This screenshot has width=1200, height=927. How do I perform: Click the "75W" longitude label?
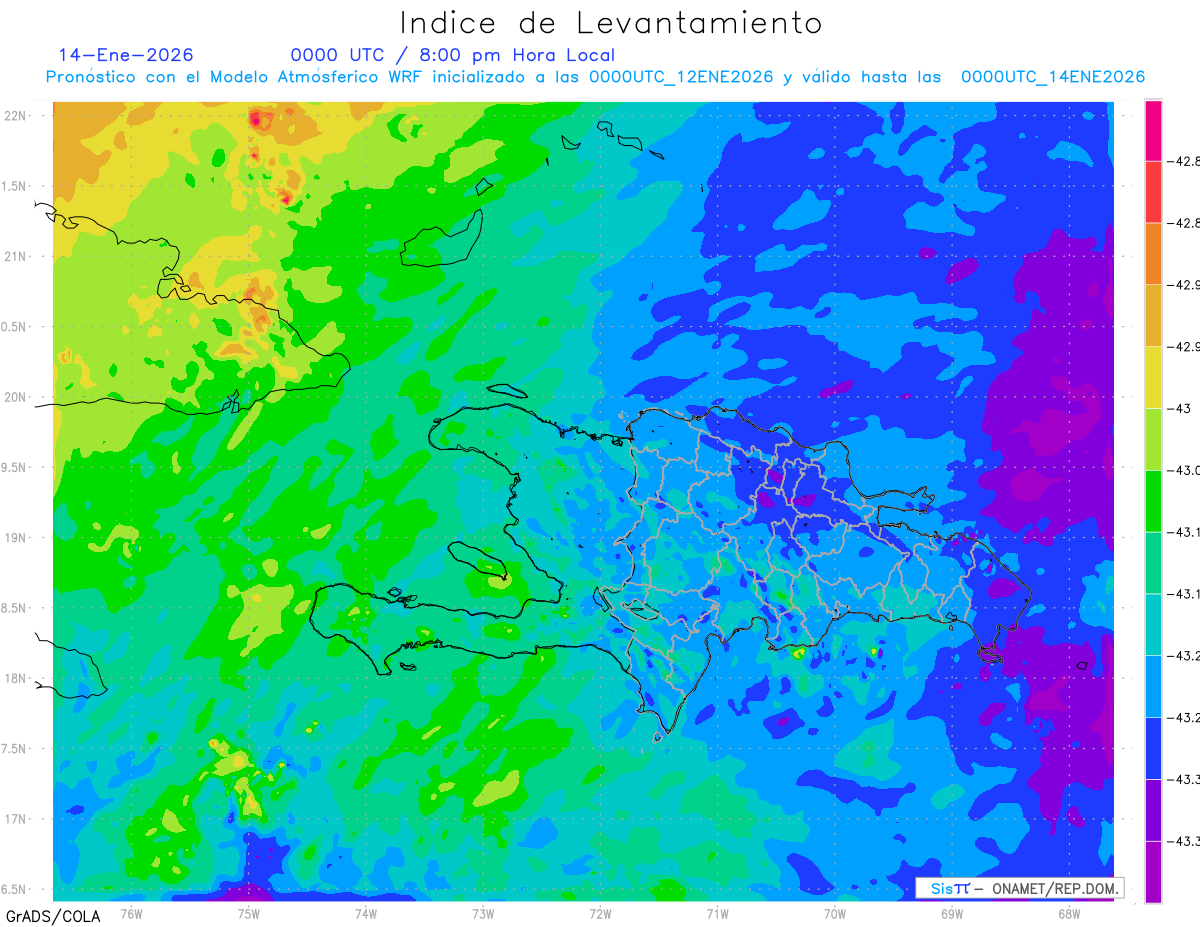point(249,913)
